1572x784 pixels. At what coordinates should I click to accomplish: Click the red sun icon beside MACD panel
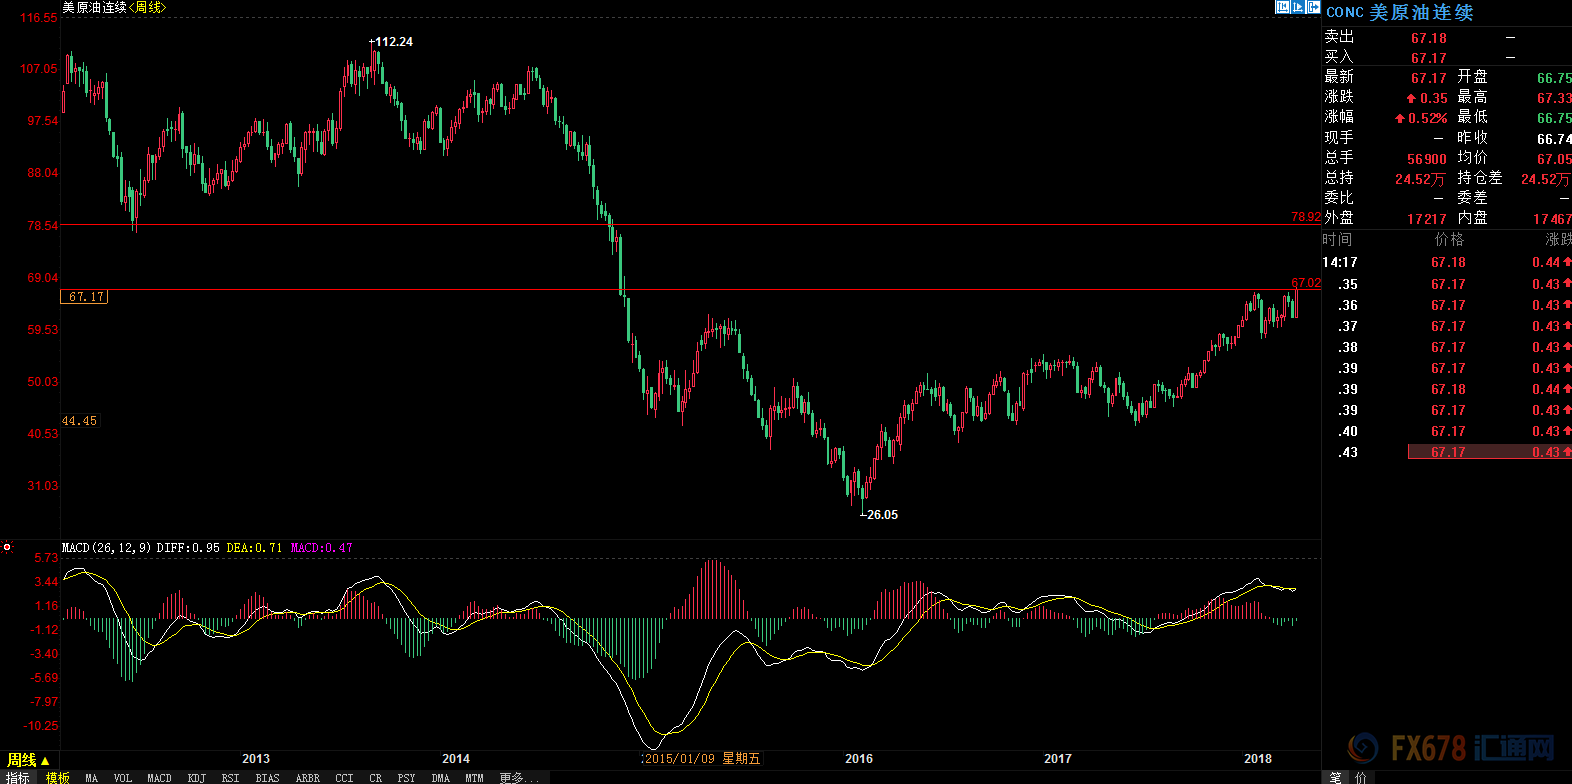point(7,547)
